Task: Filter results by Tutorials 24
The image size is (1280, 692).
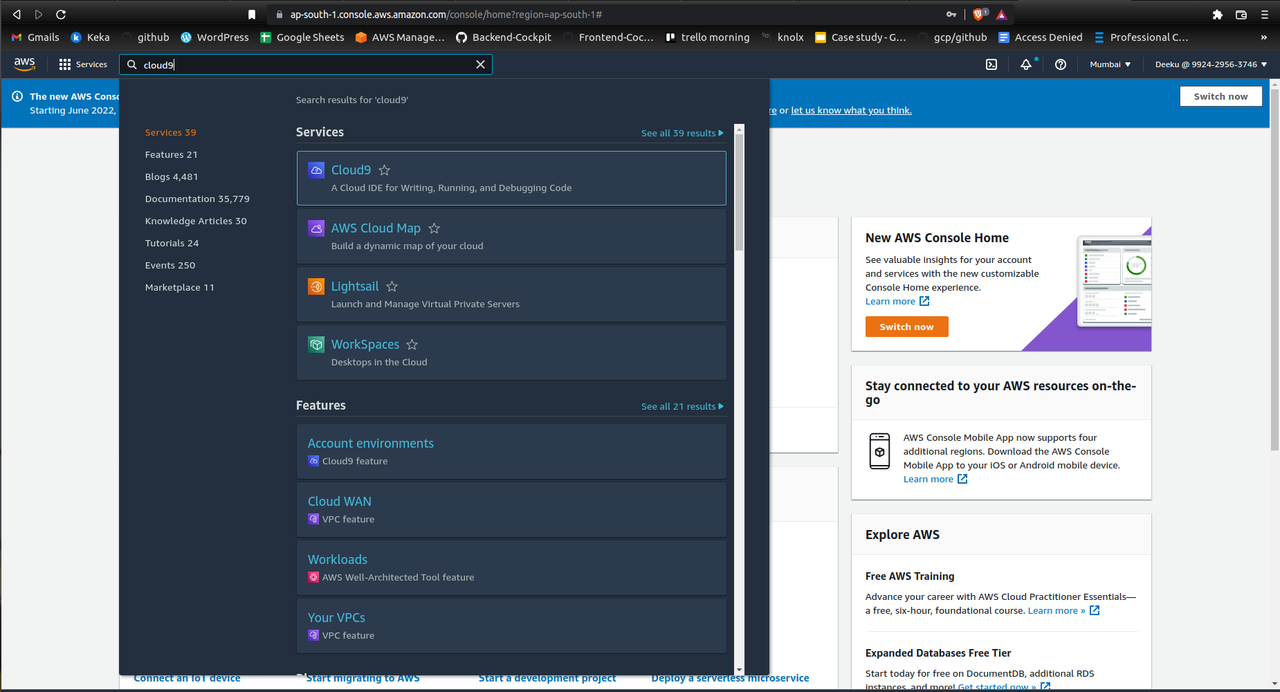Action: (171, 242)
